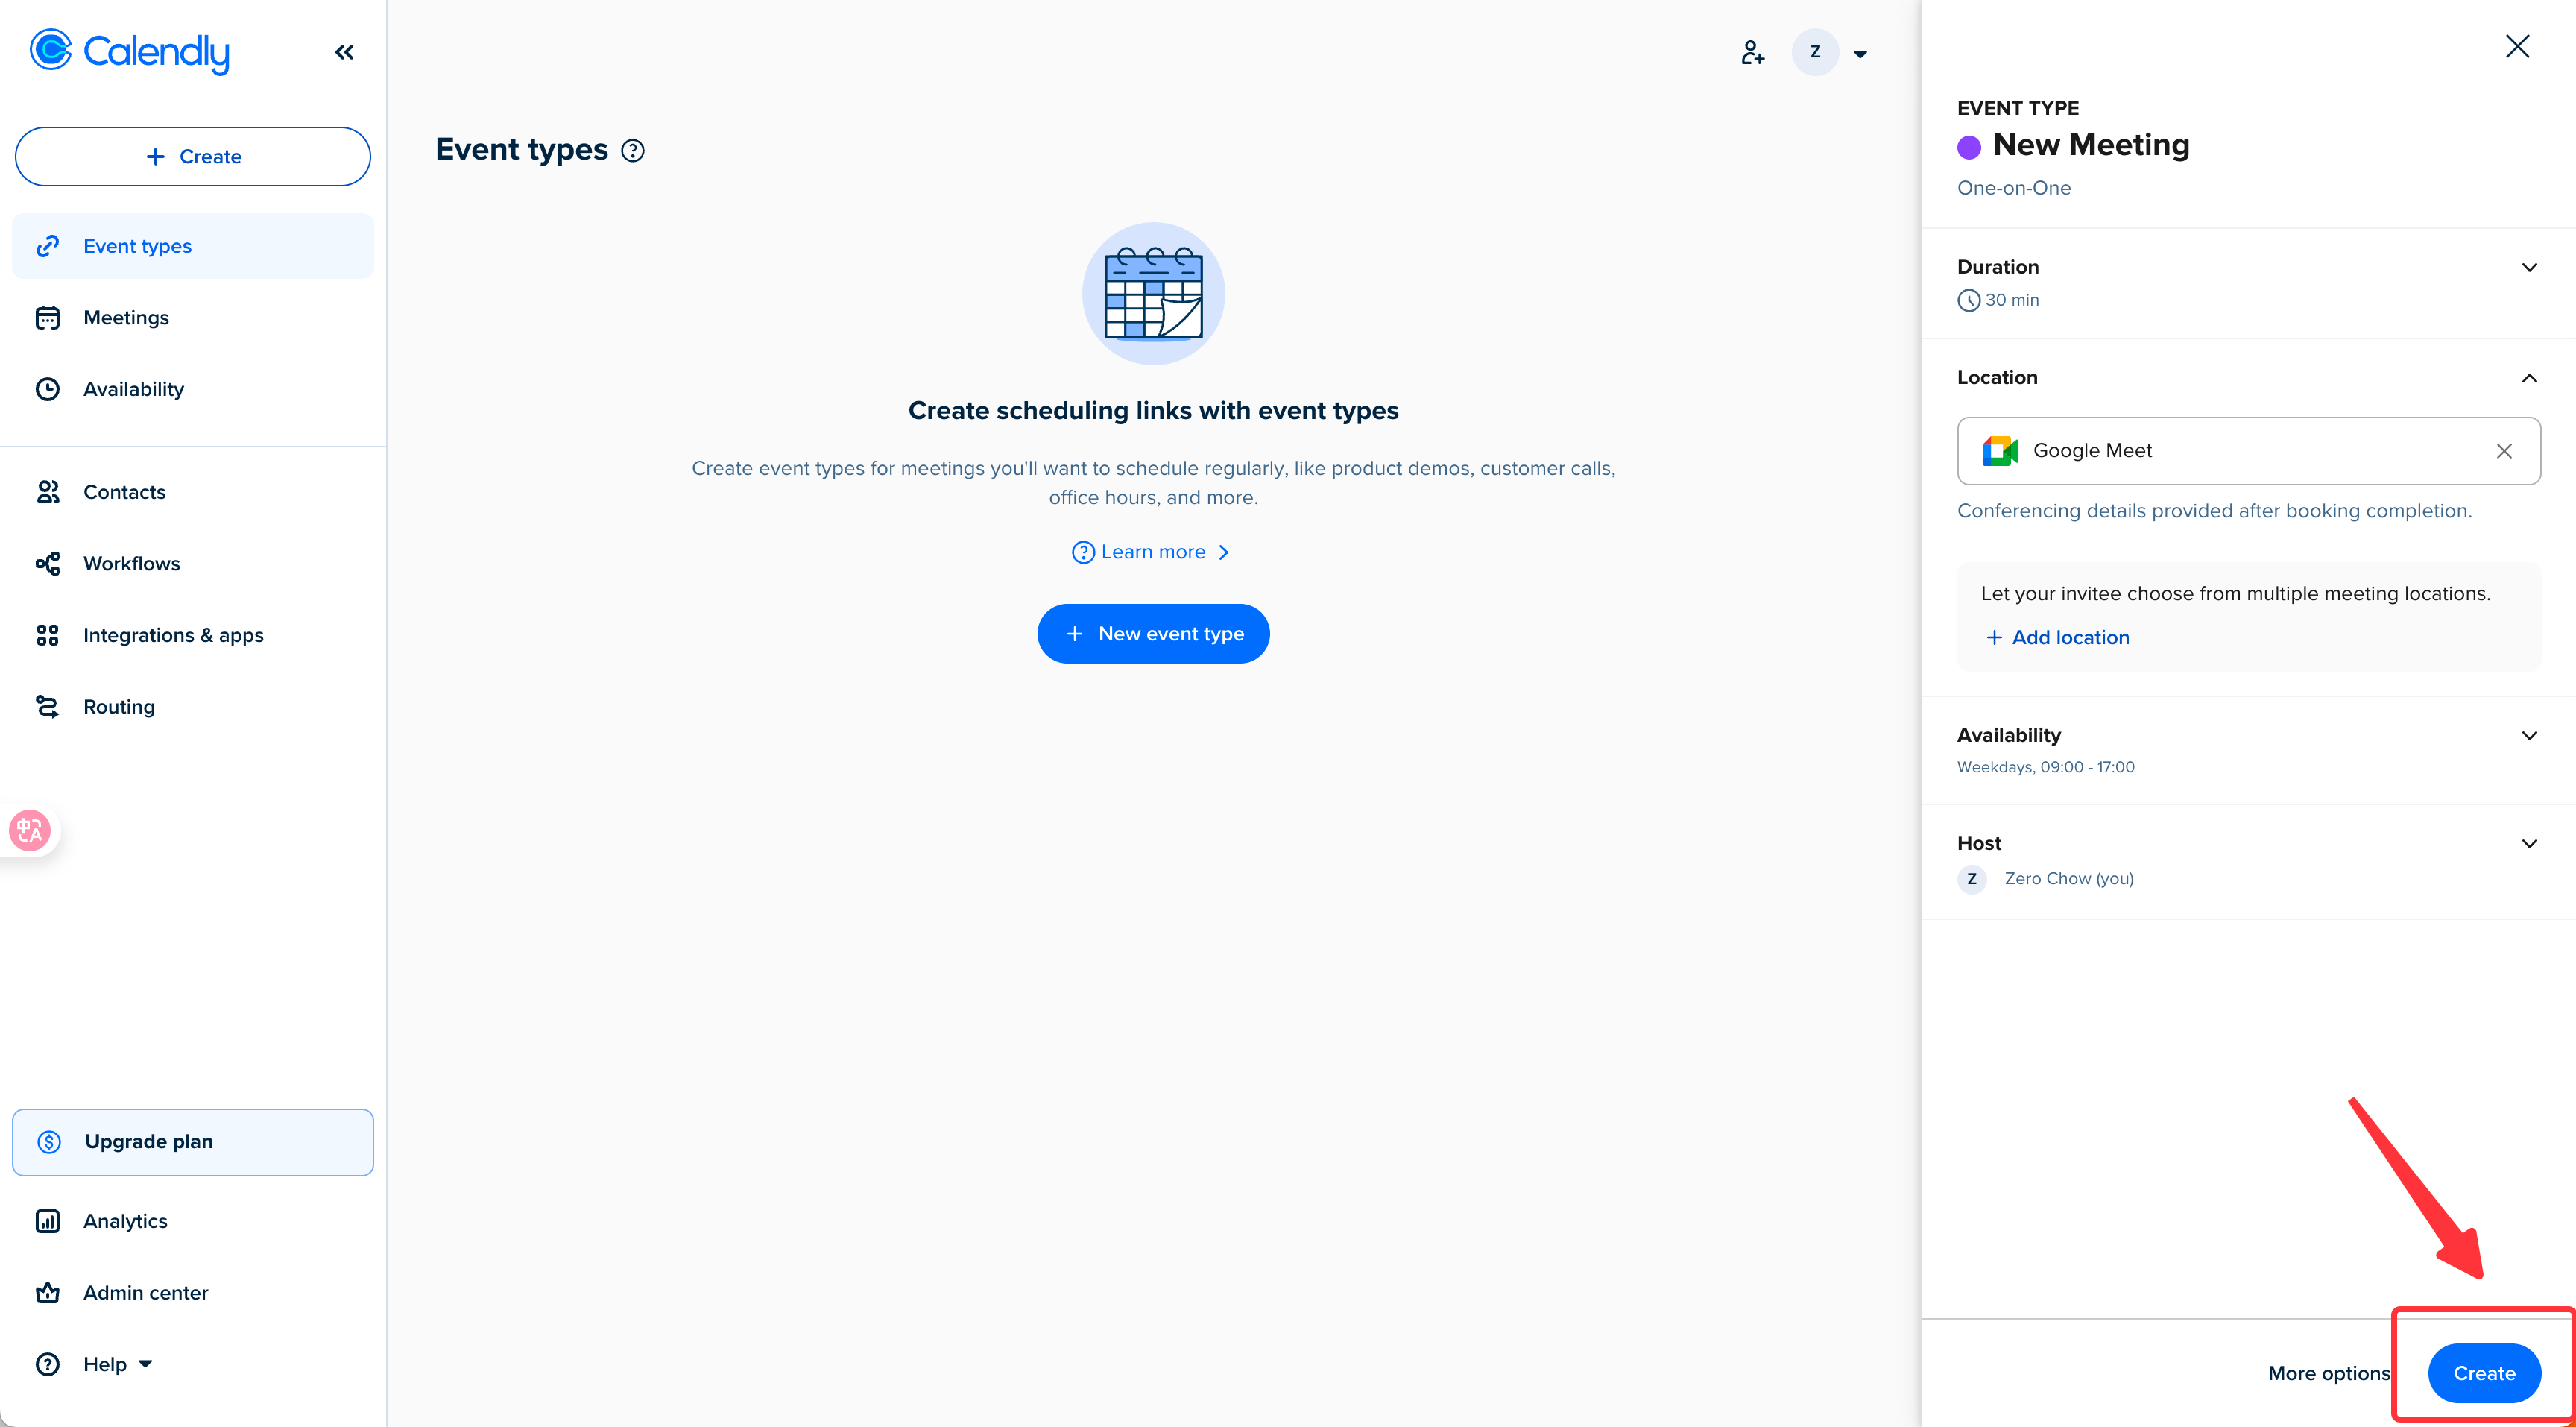The width and height of the screenshot is (2576, 1427).
Task: Click the pink translate floating icon
Action: pyautogui.click(x=29, y=830)
